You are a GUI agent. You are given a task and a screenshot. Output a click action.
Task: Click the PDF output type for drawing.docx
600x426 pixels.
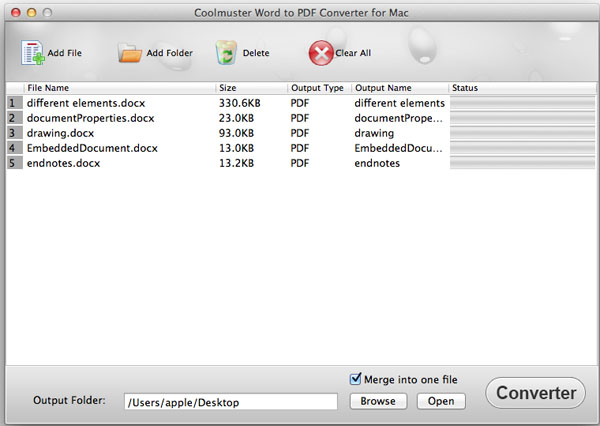click(300, 133)
